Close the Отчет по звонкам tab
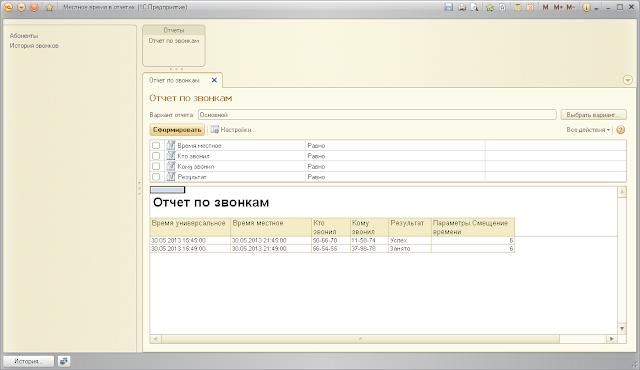The width and height of the screenshot is (640, 370). tap(214, 80)
